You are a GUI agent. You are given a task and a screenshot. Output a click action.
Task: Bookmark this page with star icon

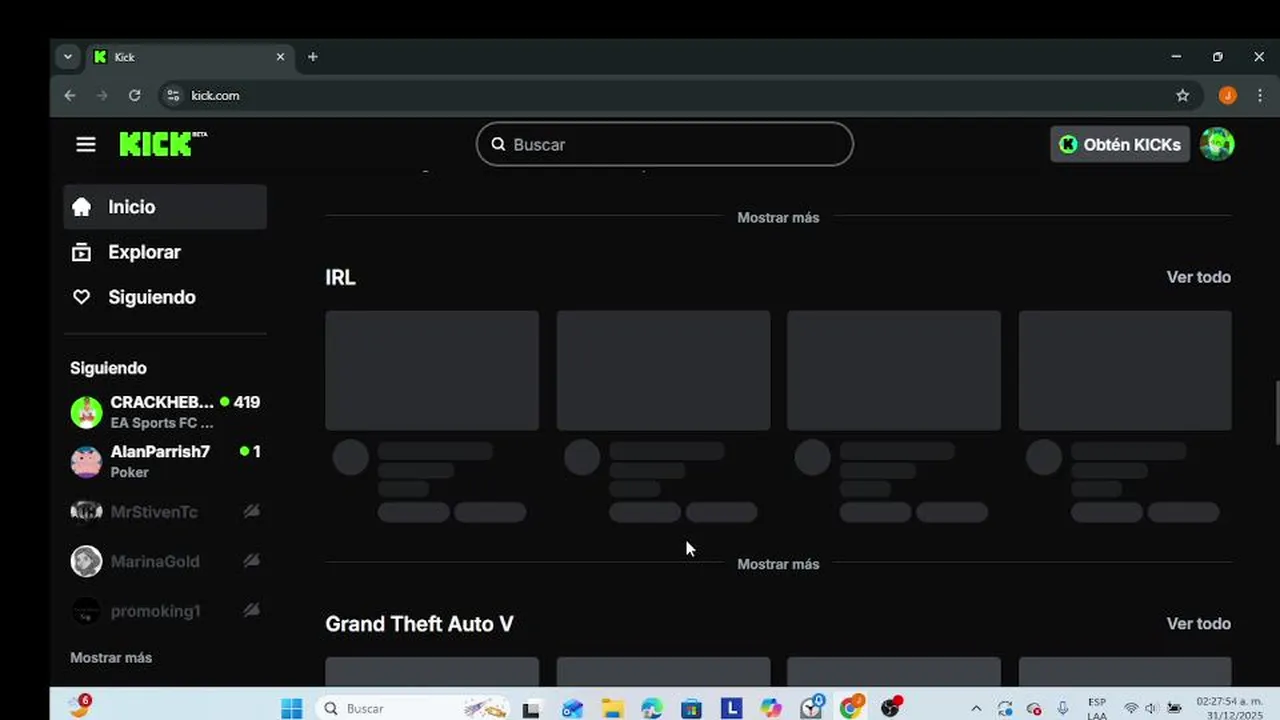tap(1183, 95)
